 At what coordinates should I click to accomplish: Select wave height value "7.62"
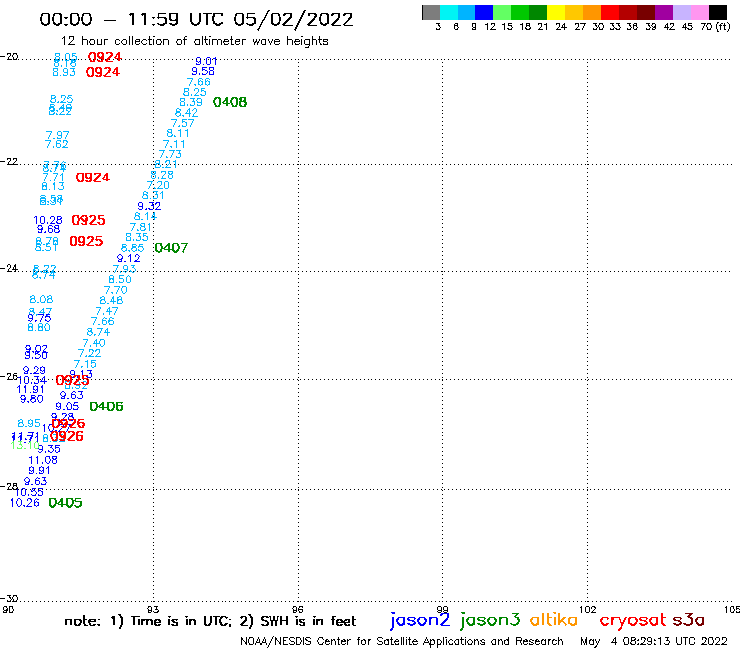pos(57,144)
